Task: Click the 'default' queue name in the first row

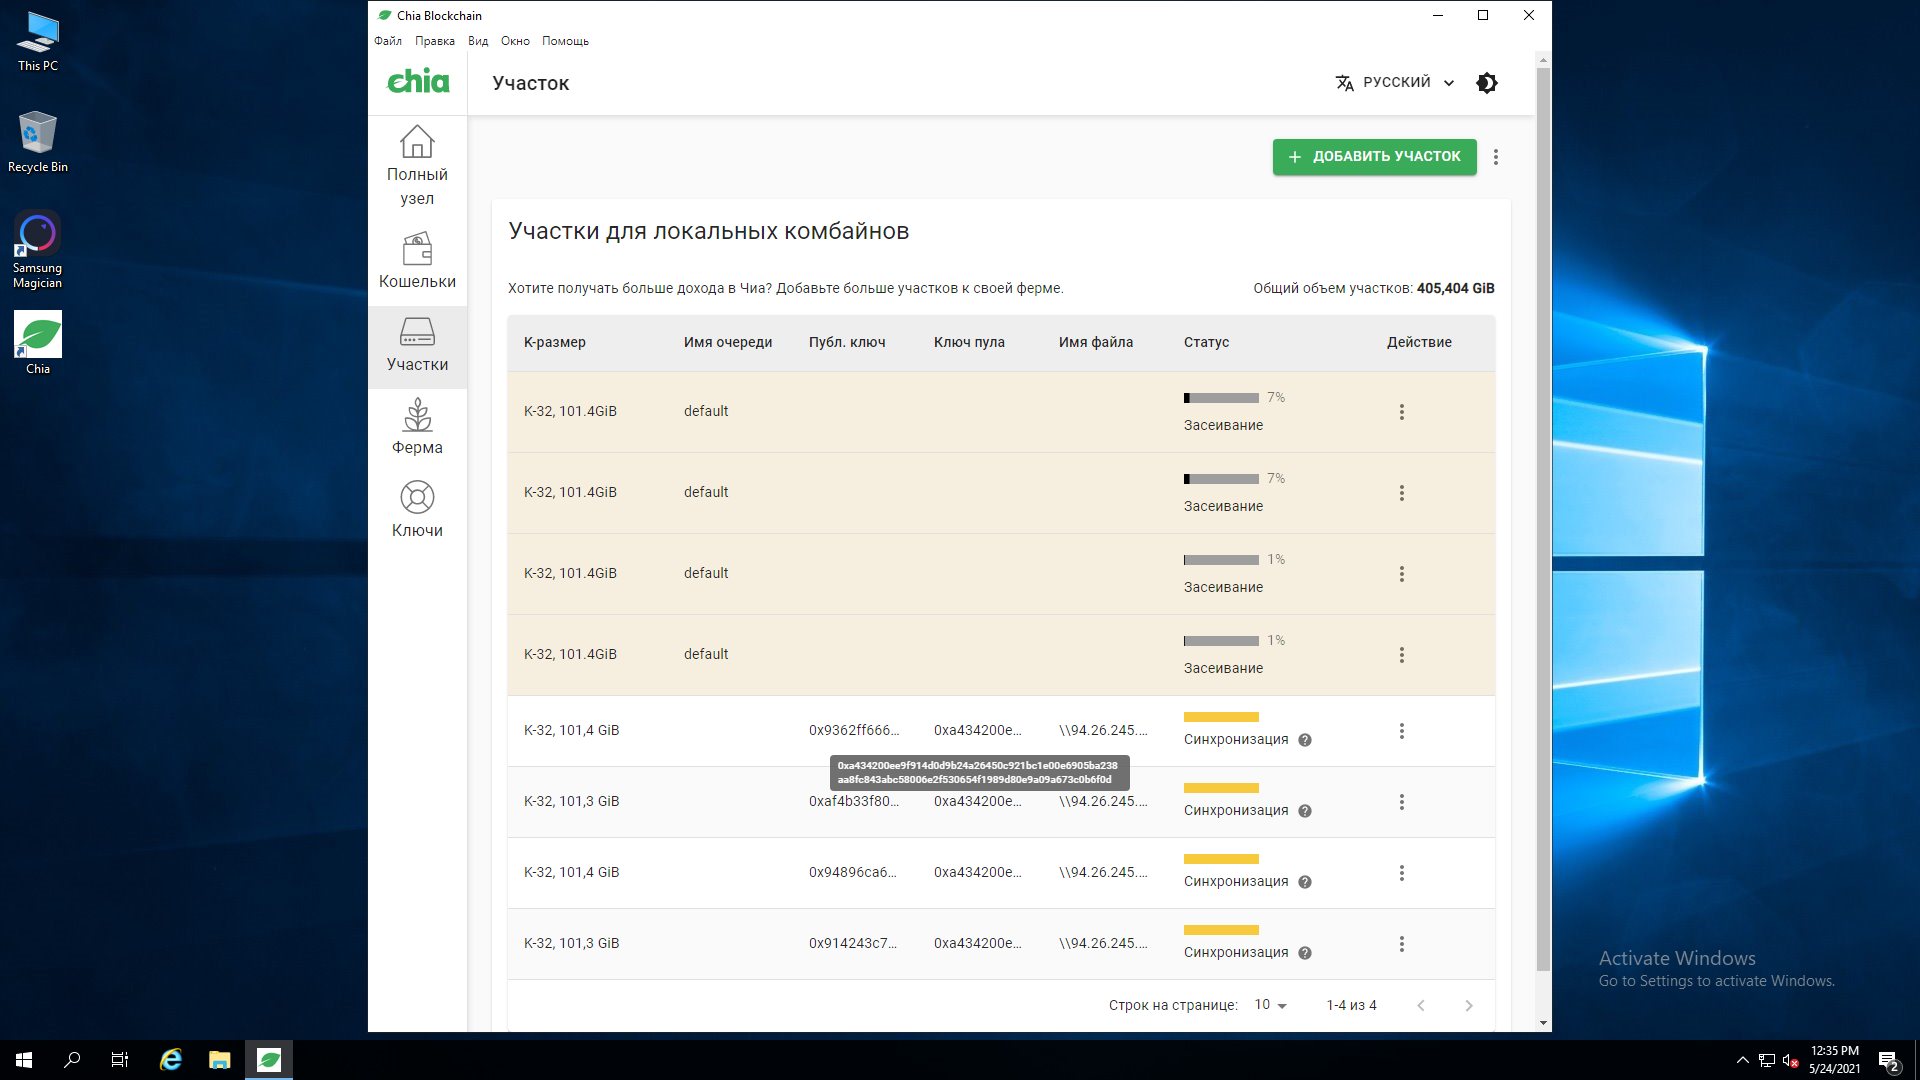Action: coord(706,411)
